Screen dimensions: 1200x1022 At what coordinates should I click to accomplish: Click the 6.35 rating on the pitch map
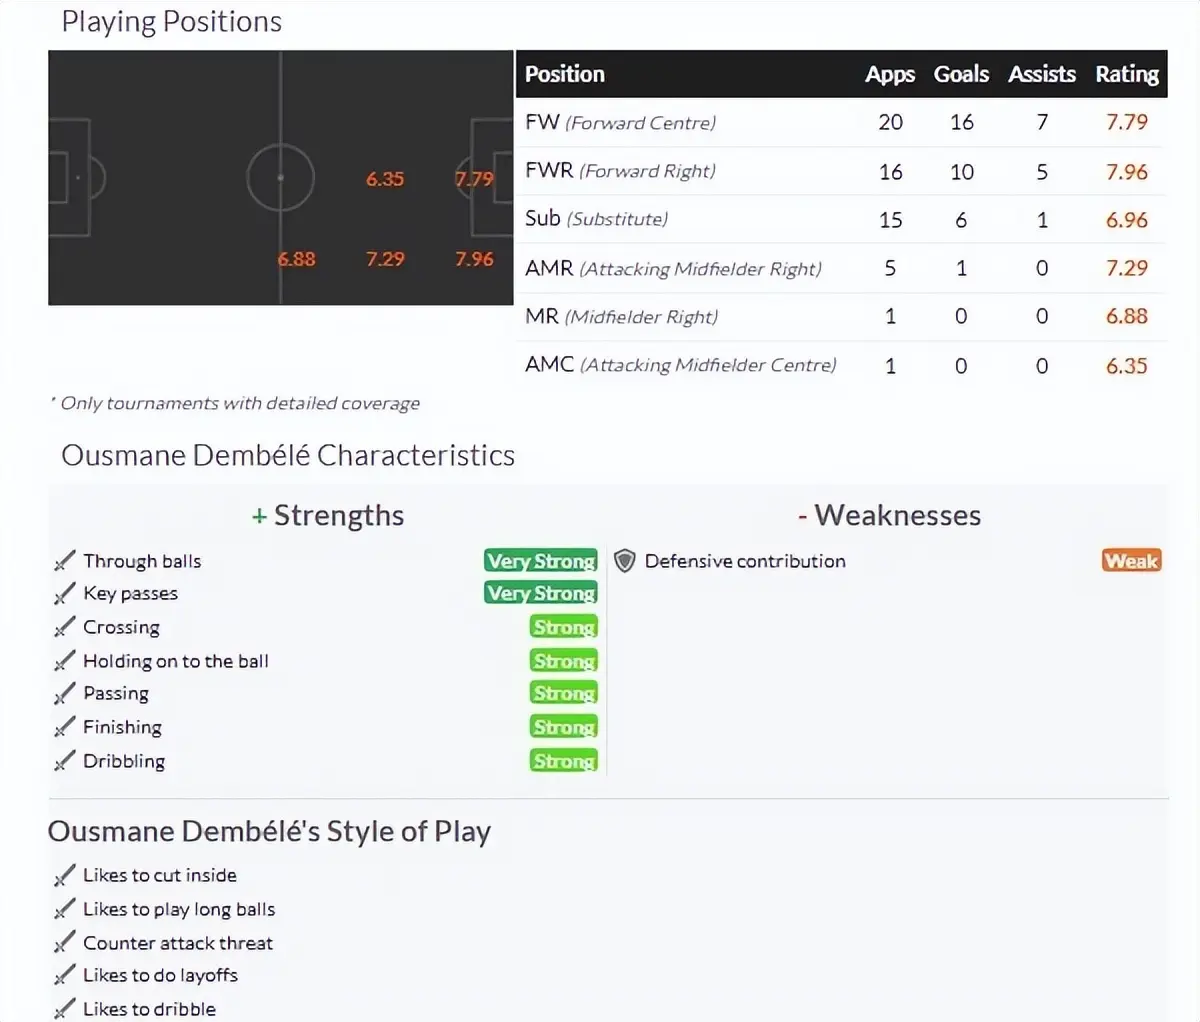pyautogui.click(x=385, y=179)
